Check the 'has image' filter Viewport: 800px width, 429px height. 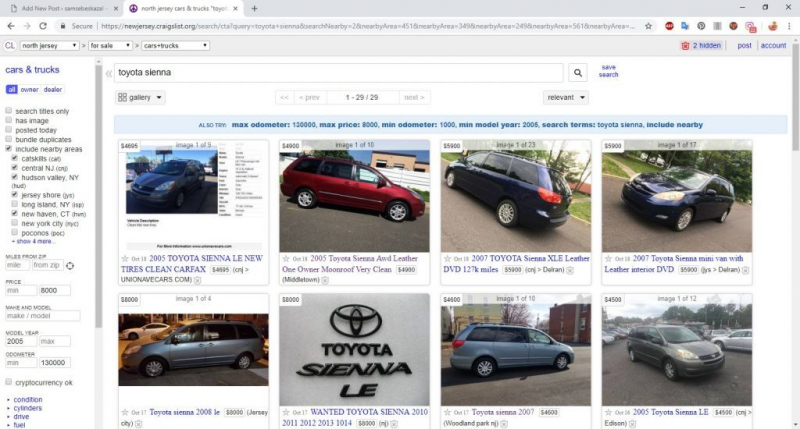tap(9, 121)
